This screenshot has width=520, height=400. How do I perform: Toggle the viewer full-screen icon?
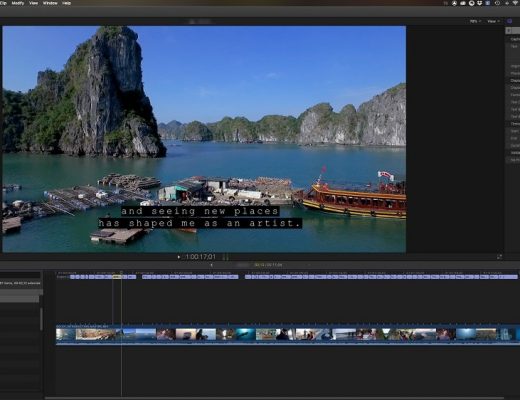[499, 257]
